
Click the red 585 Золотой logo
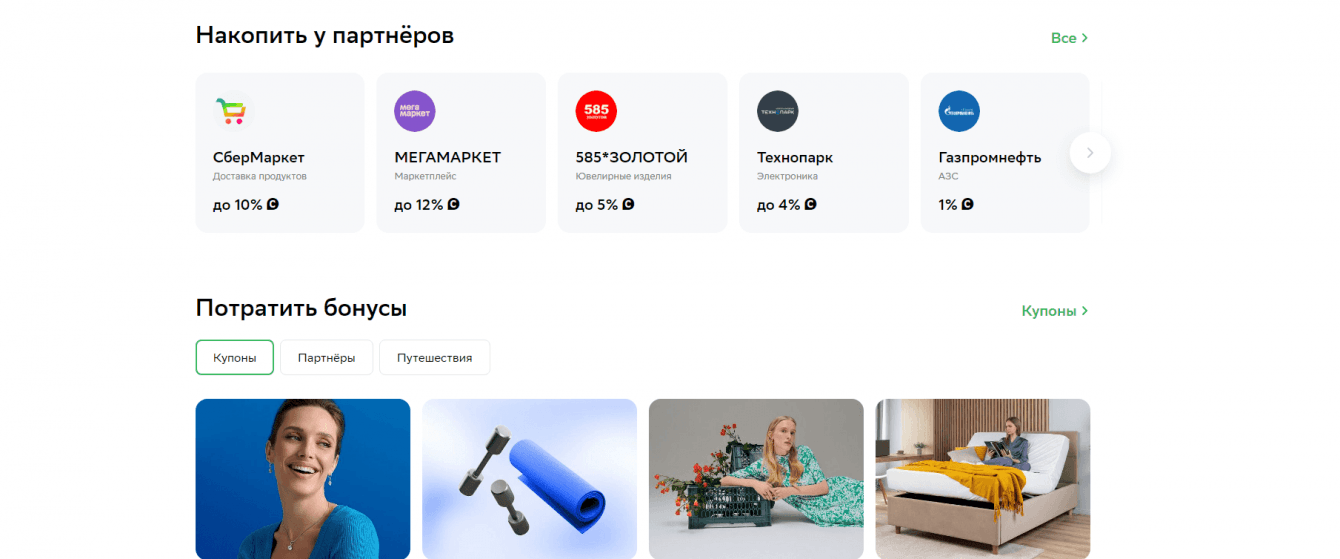(596, 111)
